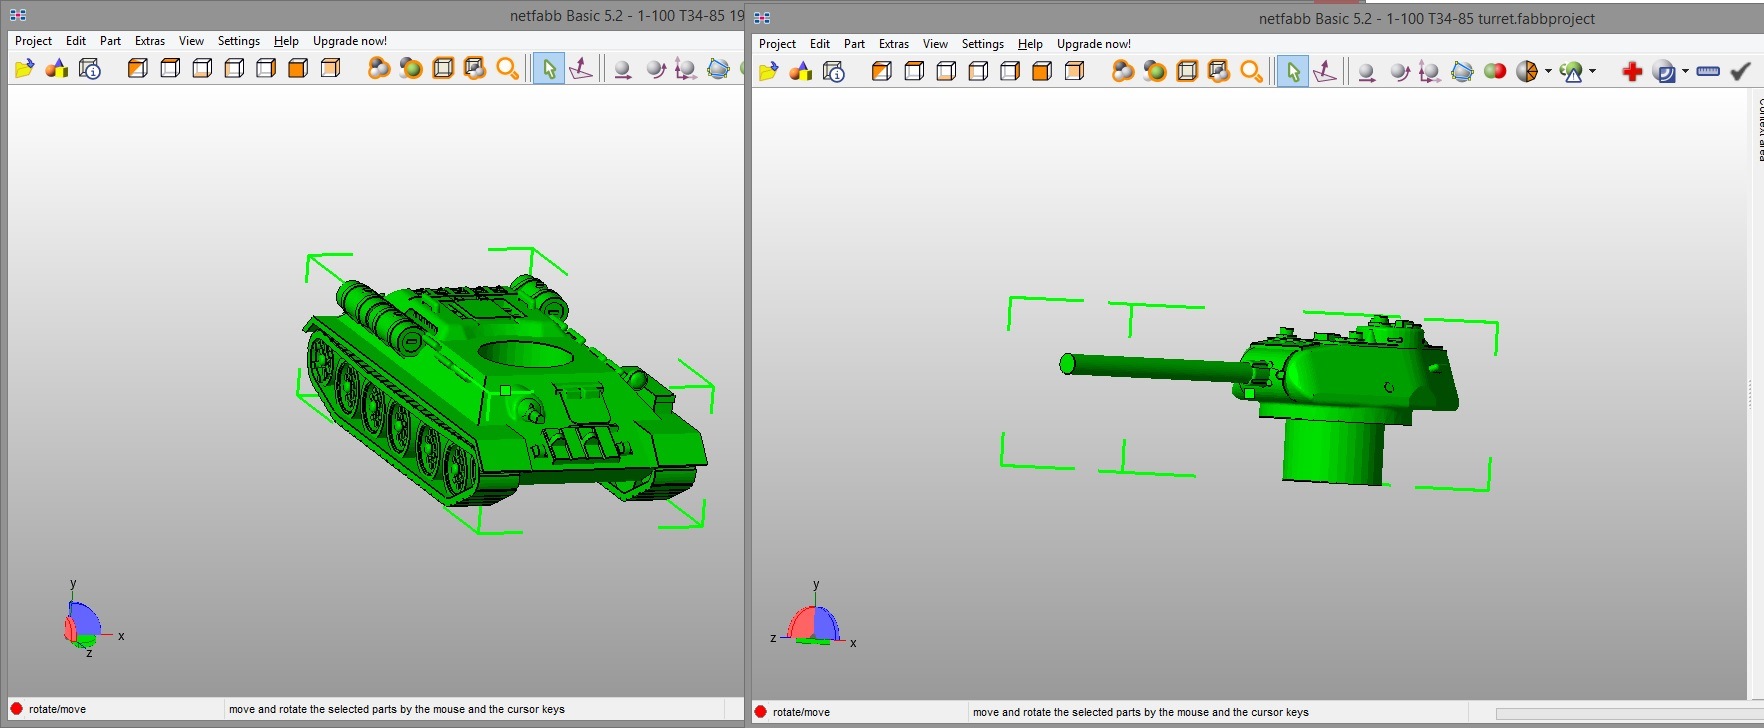
Task: Open the blue ruler measuring tool
Action: pos(1708,71)
